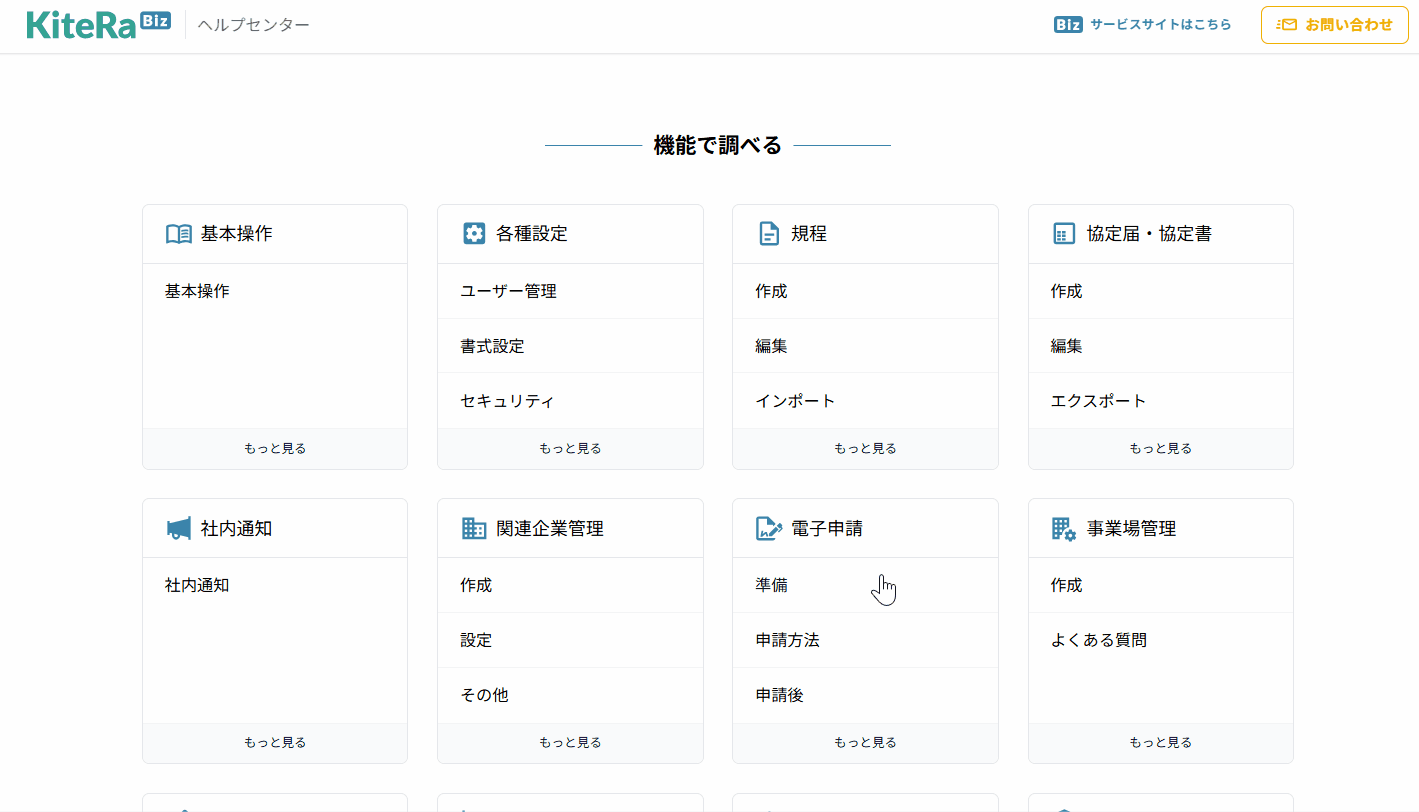Image resolution: width=1419 pixels, height=812 pixels.
Task: Expand もっと見る in 事業場管理 card
Action: tap(1161, 743)
